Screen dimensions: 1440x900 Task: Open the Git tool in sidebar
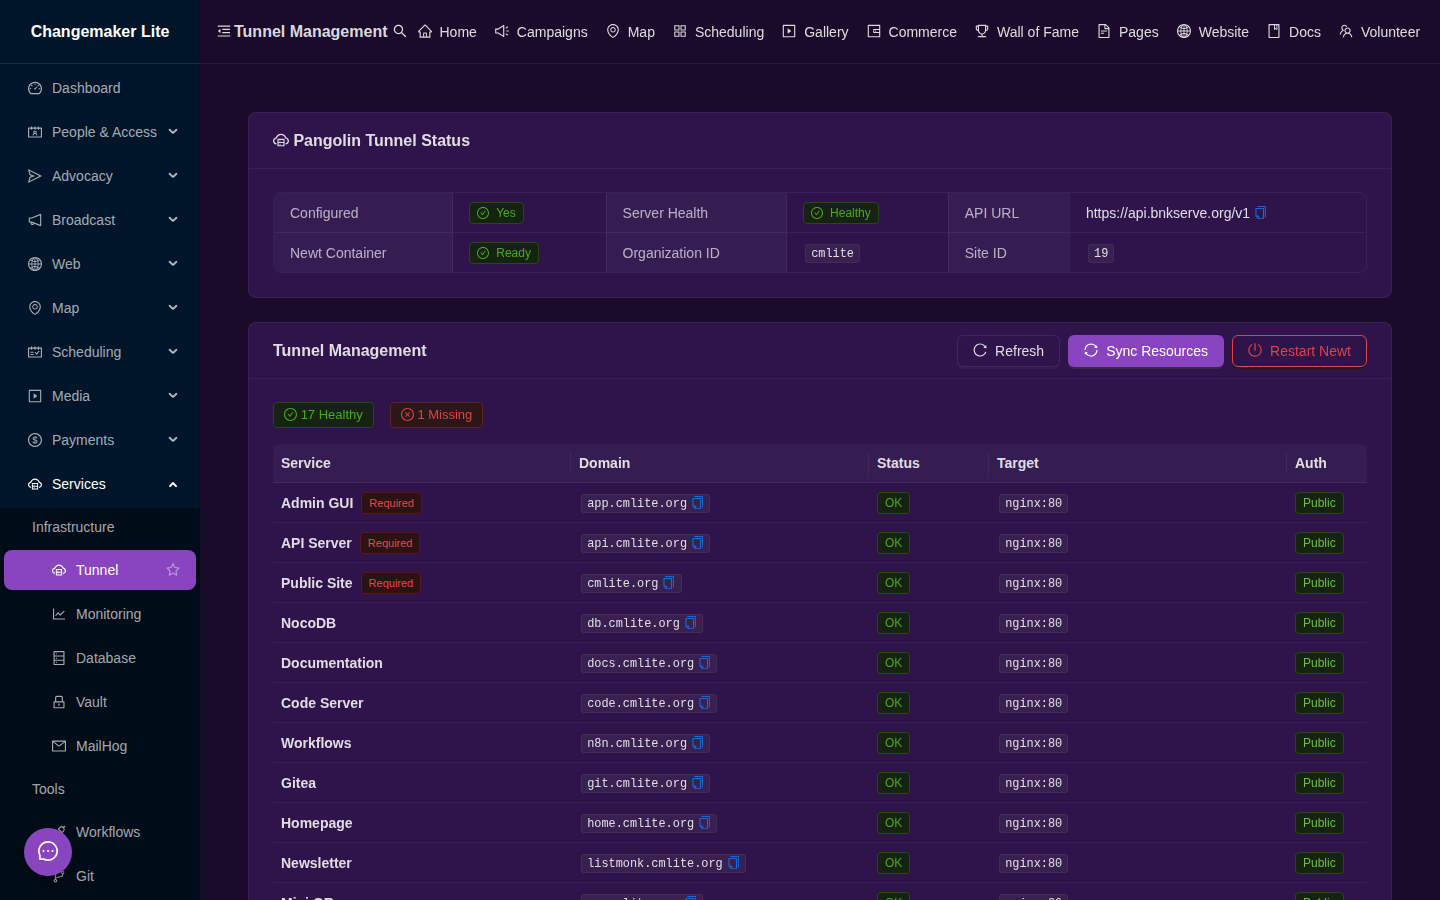click(85, 876)
